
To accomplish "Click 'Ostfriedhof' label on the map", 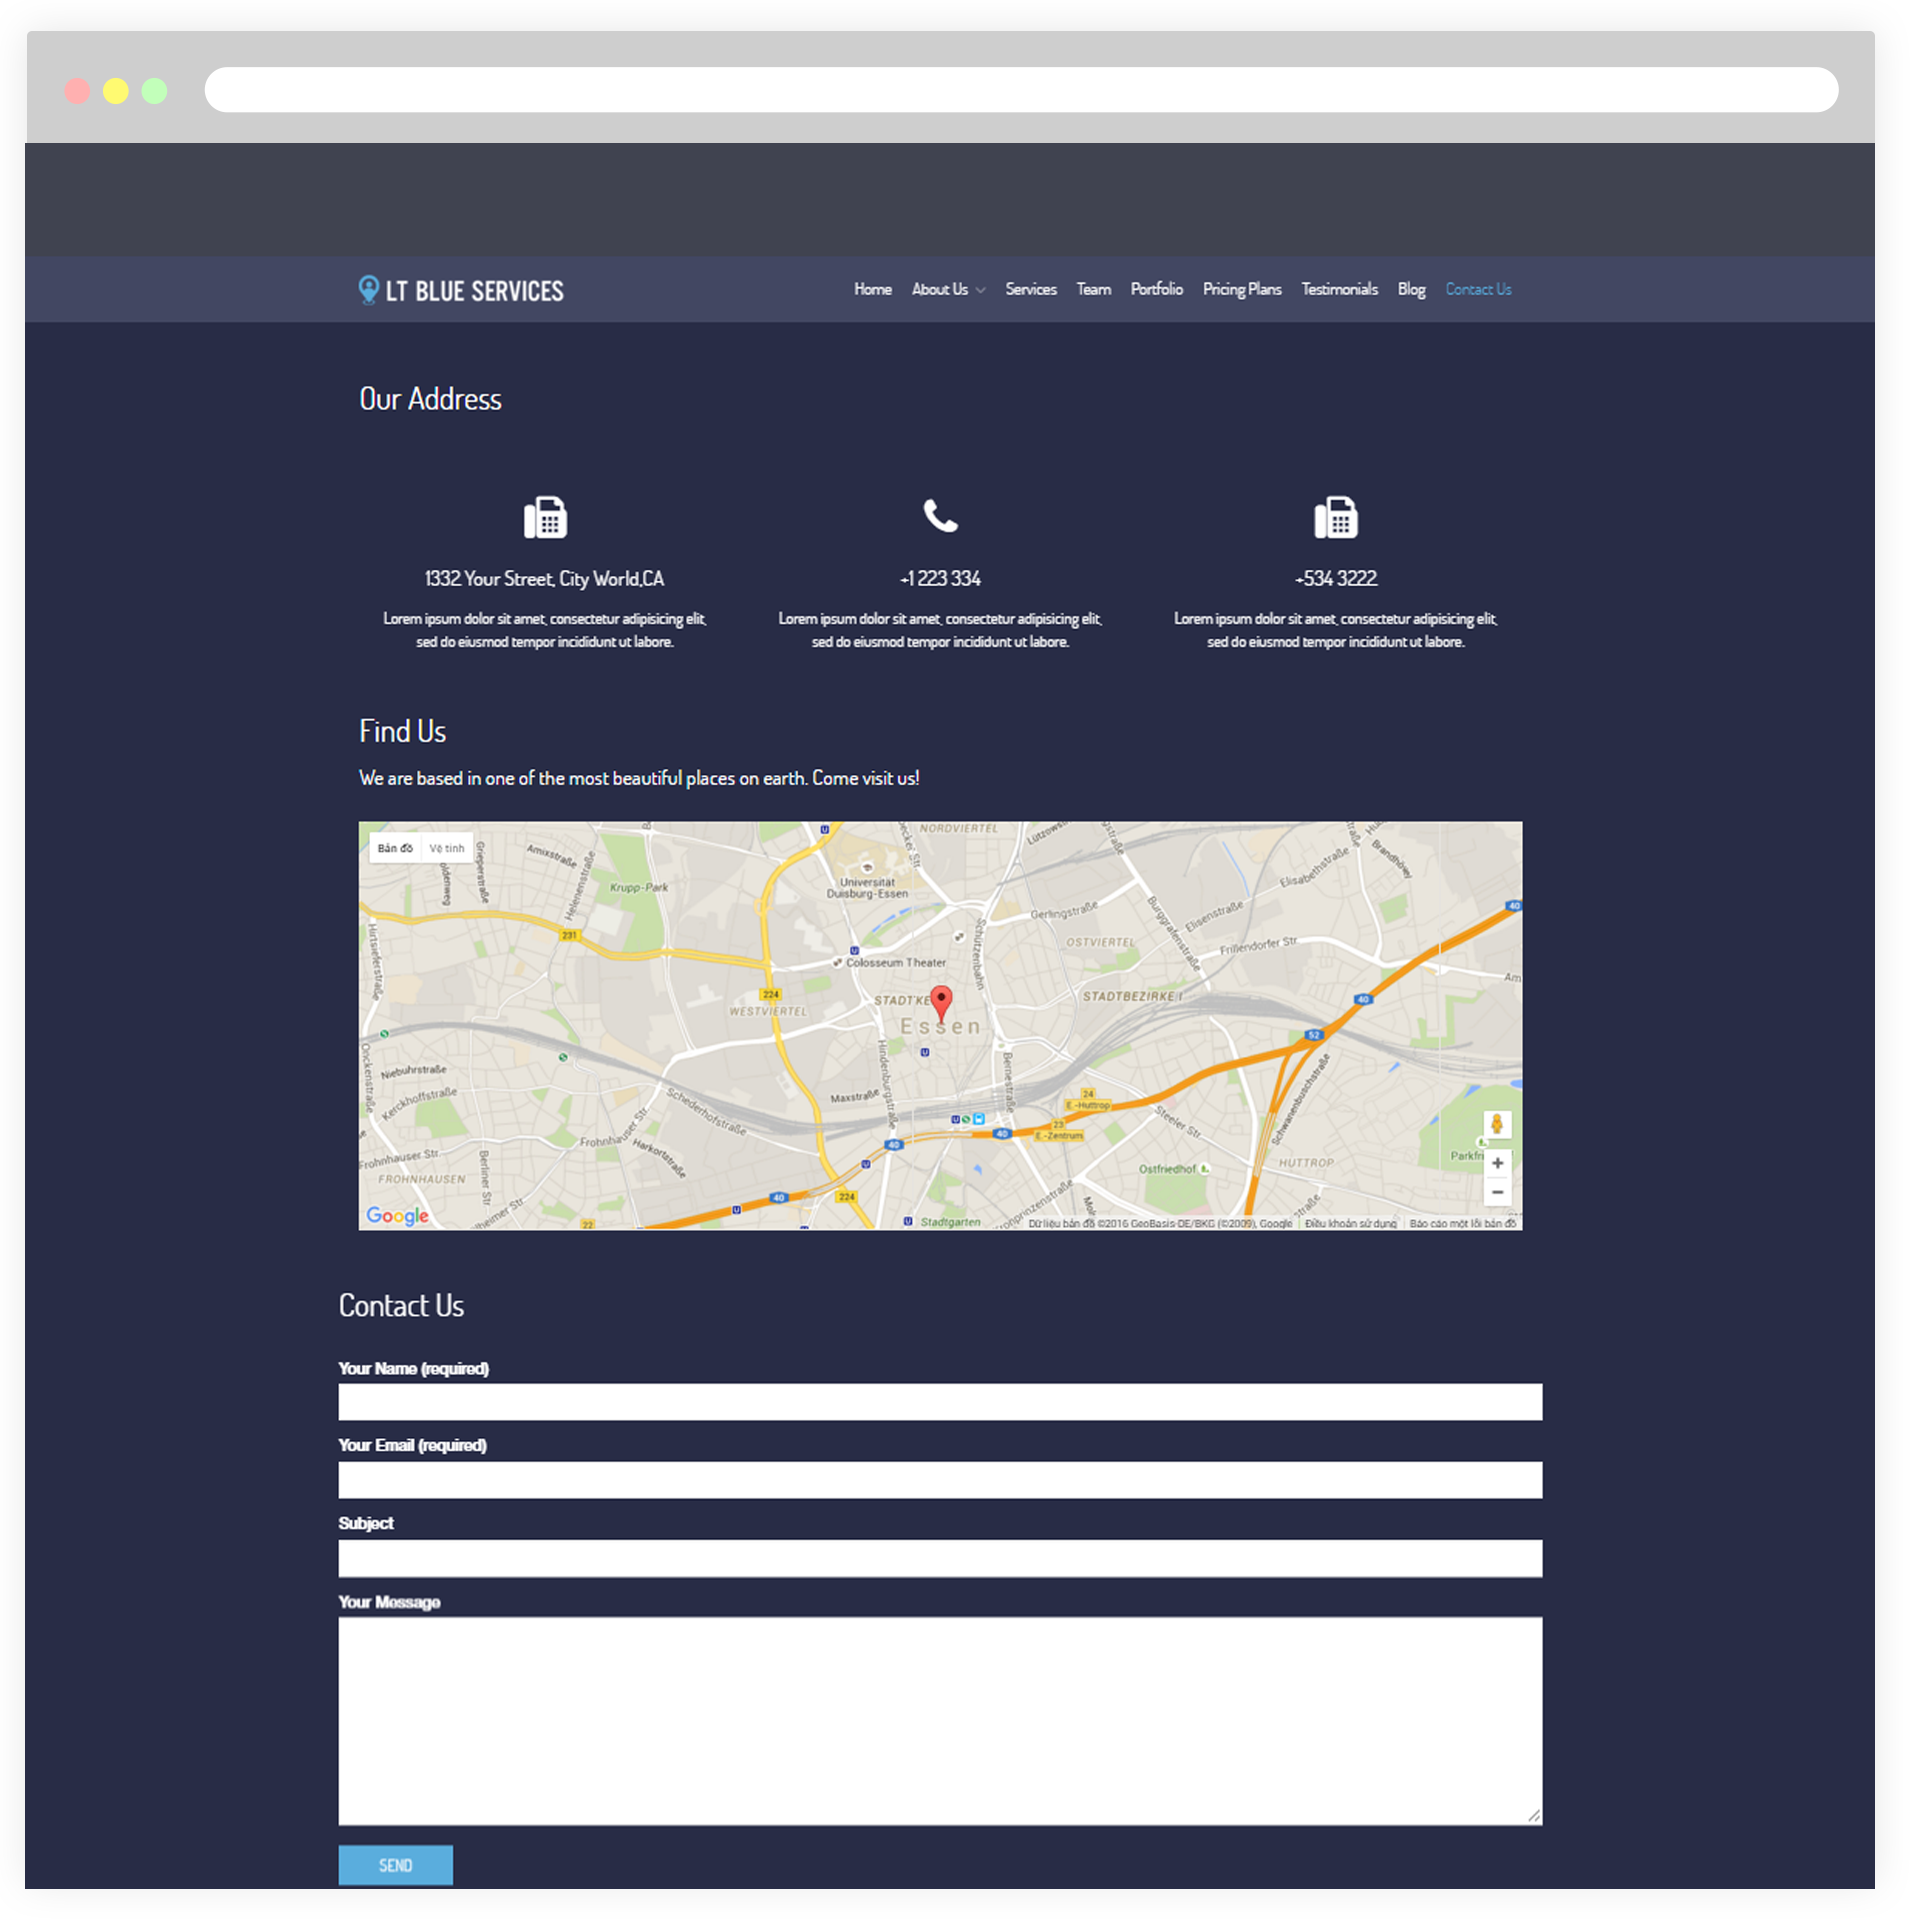I will [x=1167, y=1168].
